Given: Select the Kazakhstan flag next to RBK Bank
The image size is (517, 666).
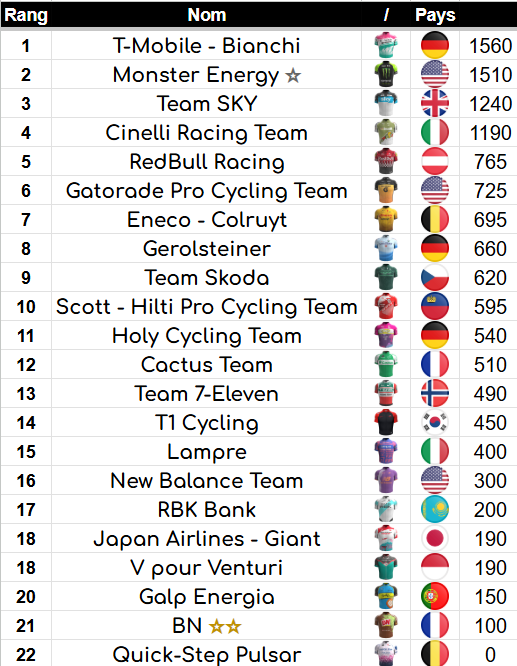Looking at the screenshot, I should pyautogui.click(x=435, y=509).
